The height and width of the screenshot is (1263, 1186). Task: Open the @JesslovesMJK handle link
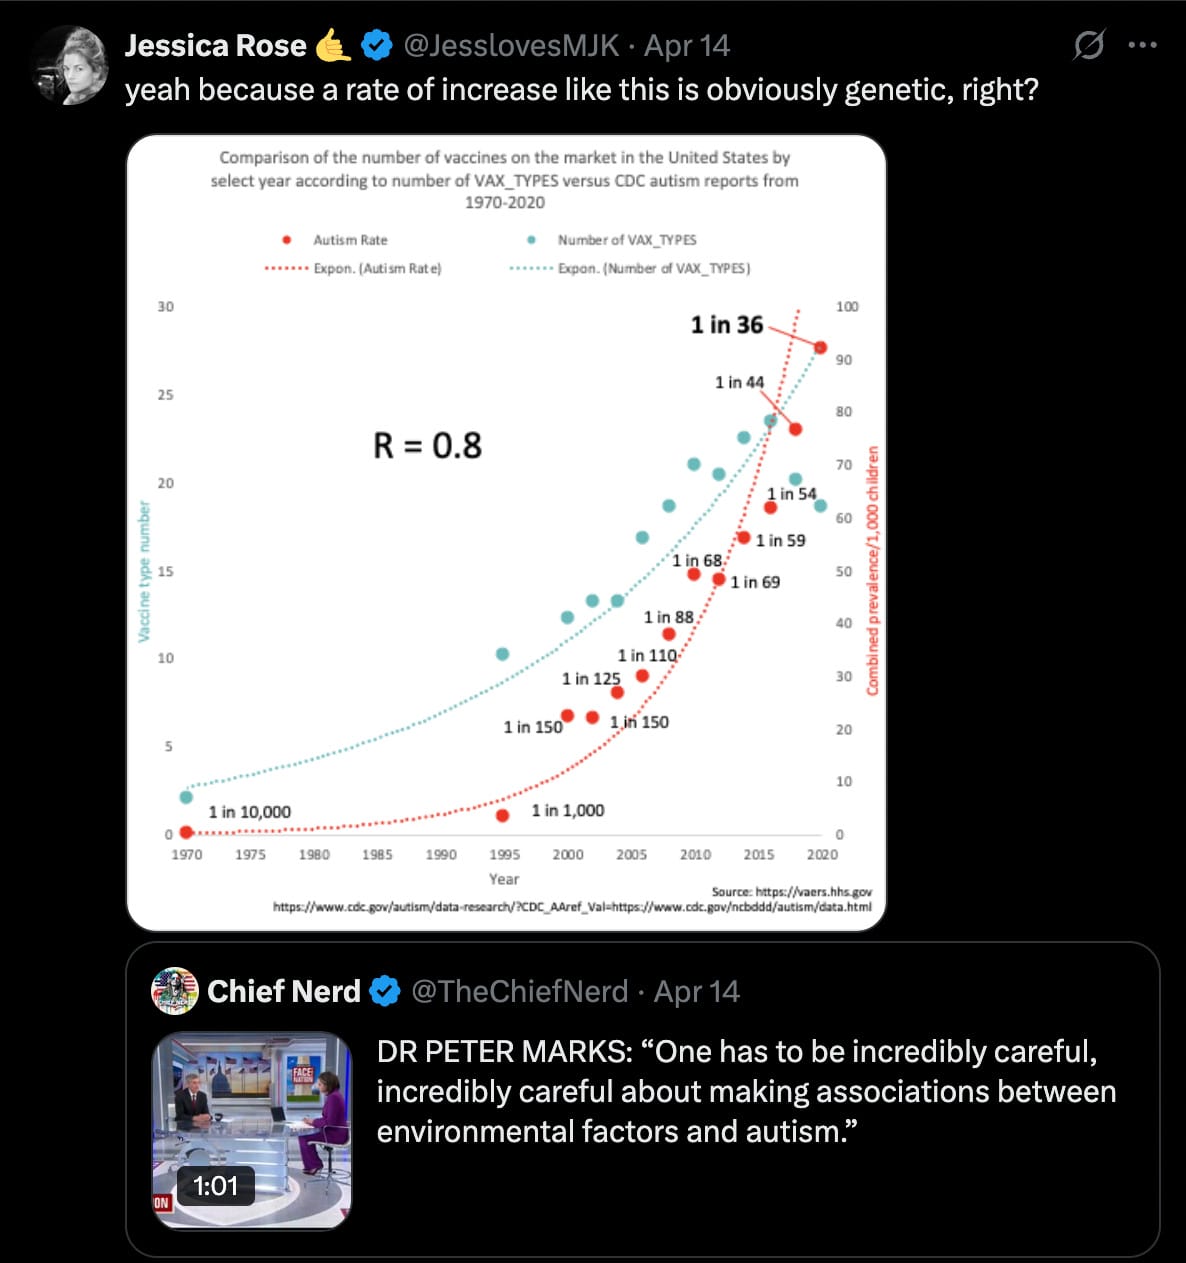pos(511,45)
